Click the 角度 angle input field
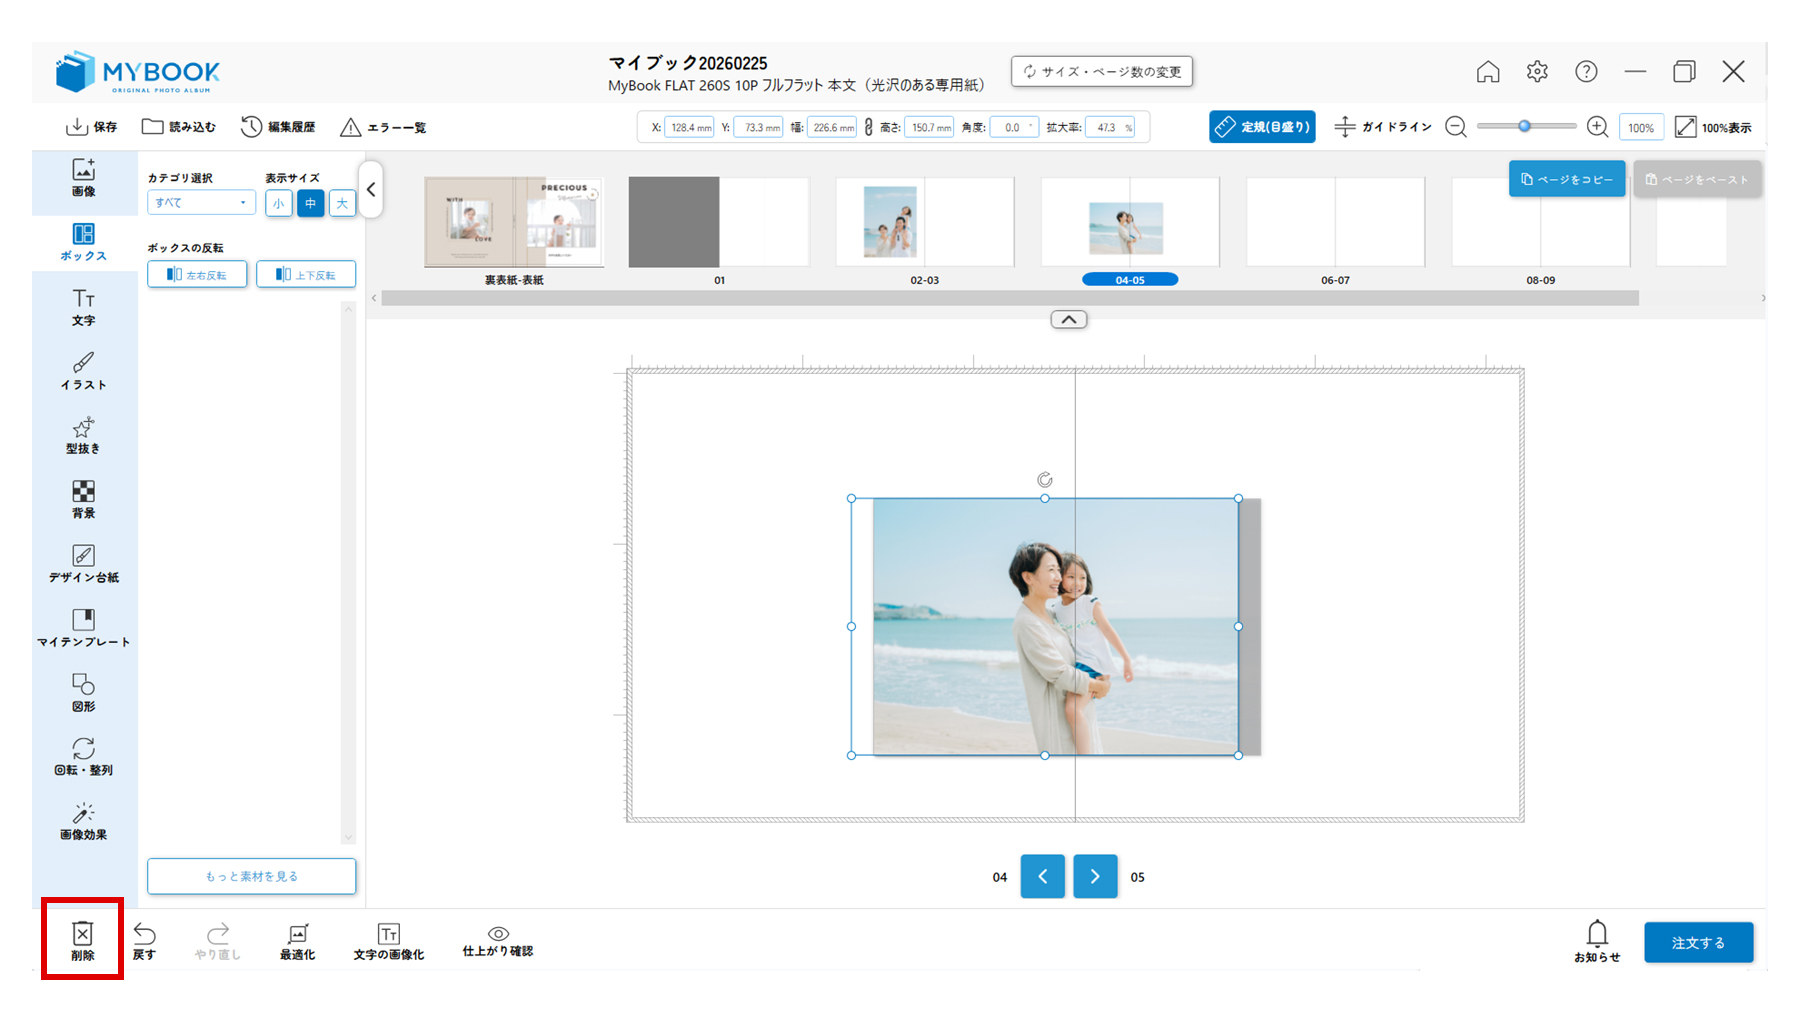 tap(1014, 127)
